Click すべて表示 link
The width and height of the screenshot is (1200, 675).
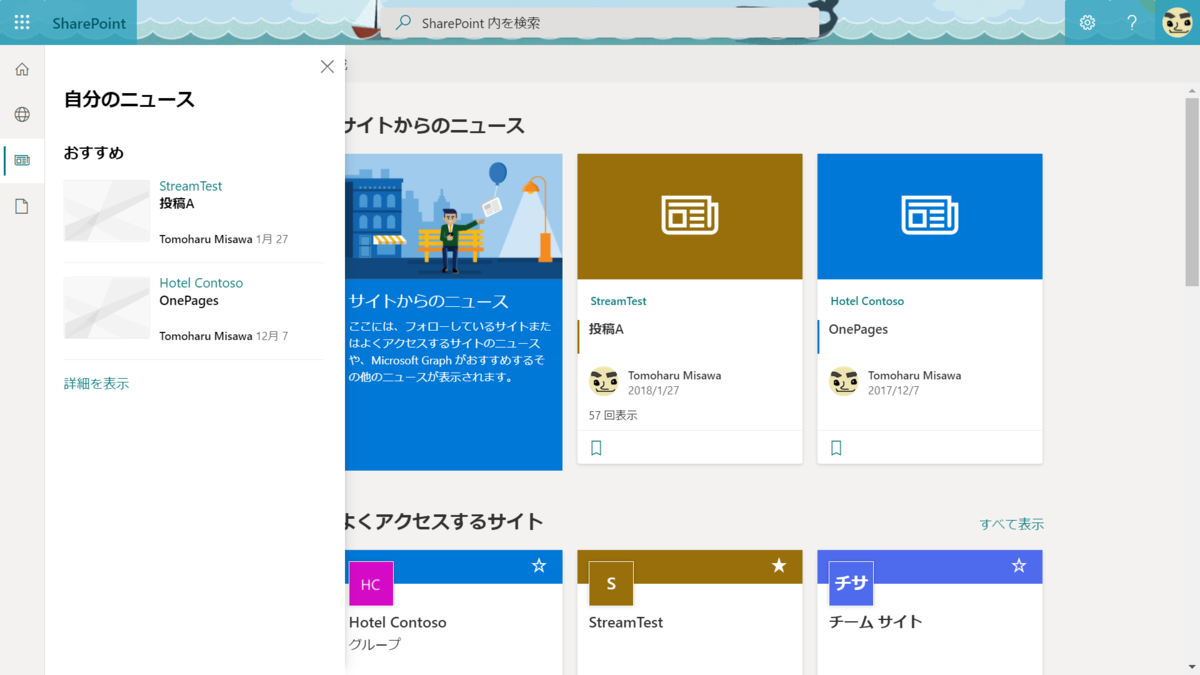tap(1012, 524)
